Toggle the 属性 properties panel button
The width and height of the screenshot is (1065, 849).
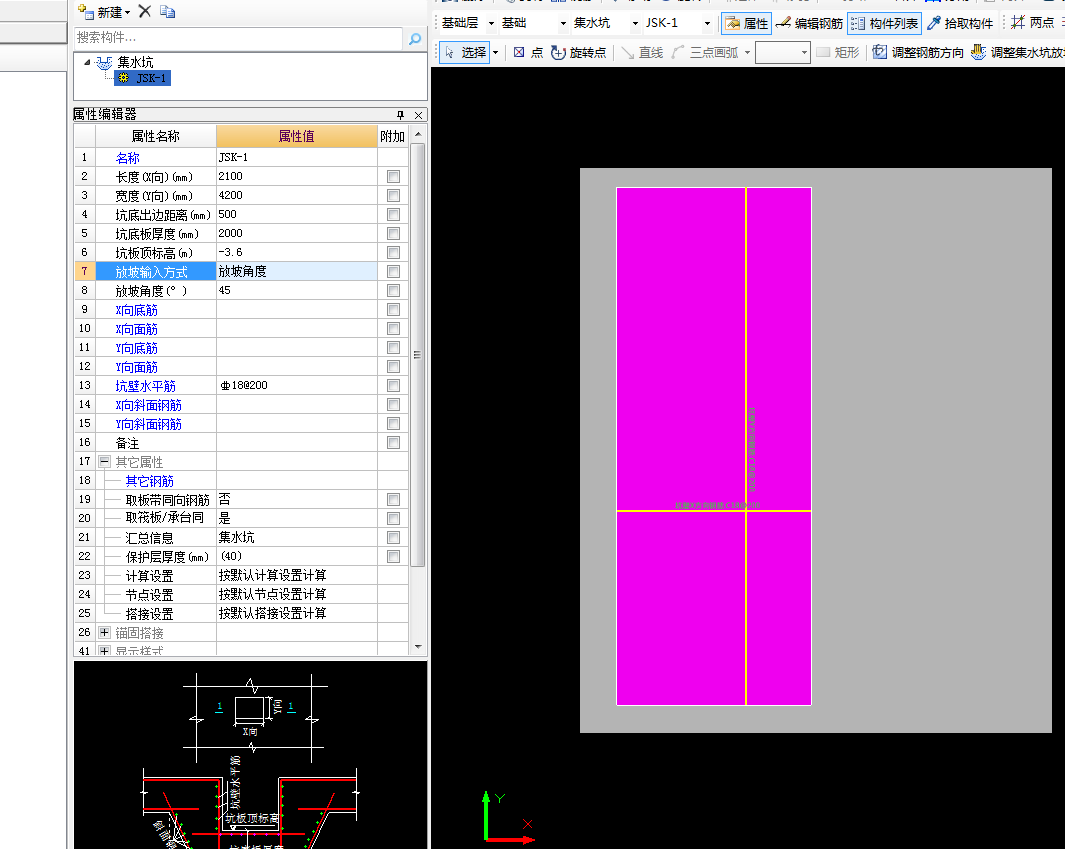(746, 23)
